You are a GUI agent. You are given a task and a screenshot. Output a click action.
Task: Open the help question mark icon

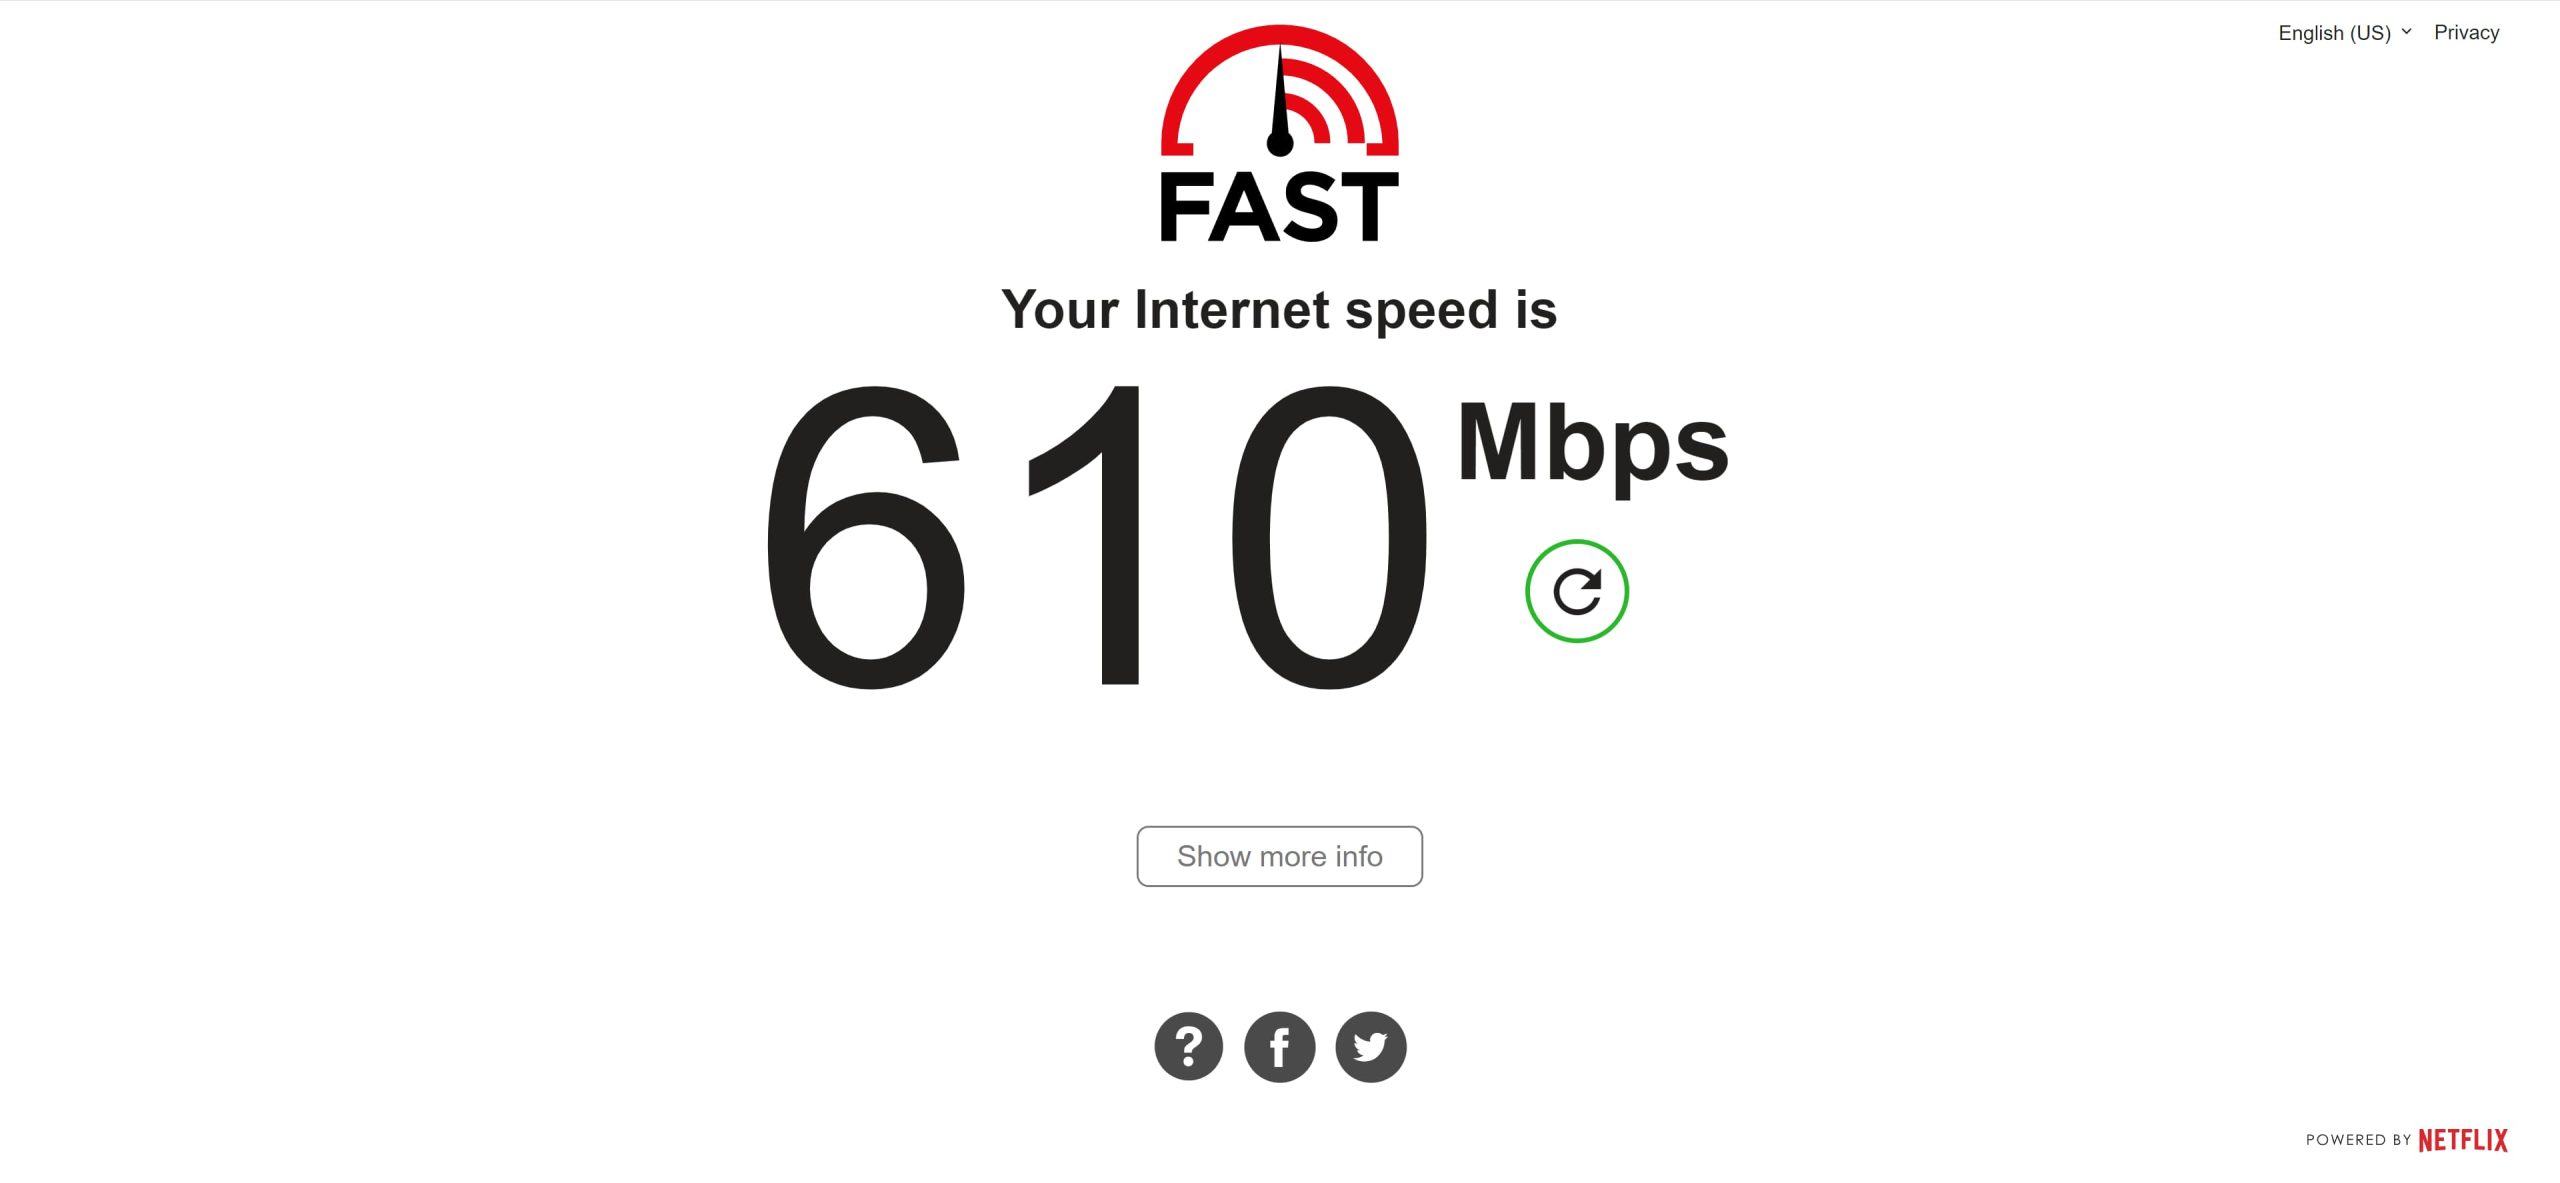1188,1047
